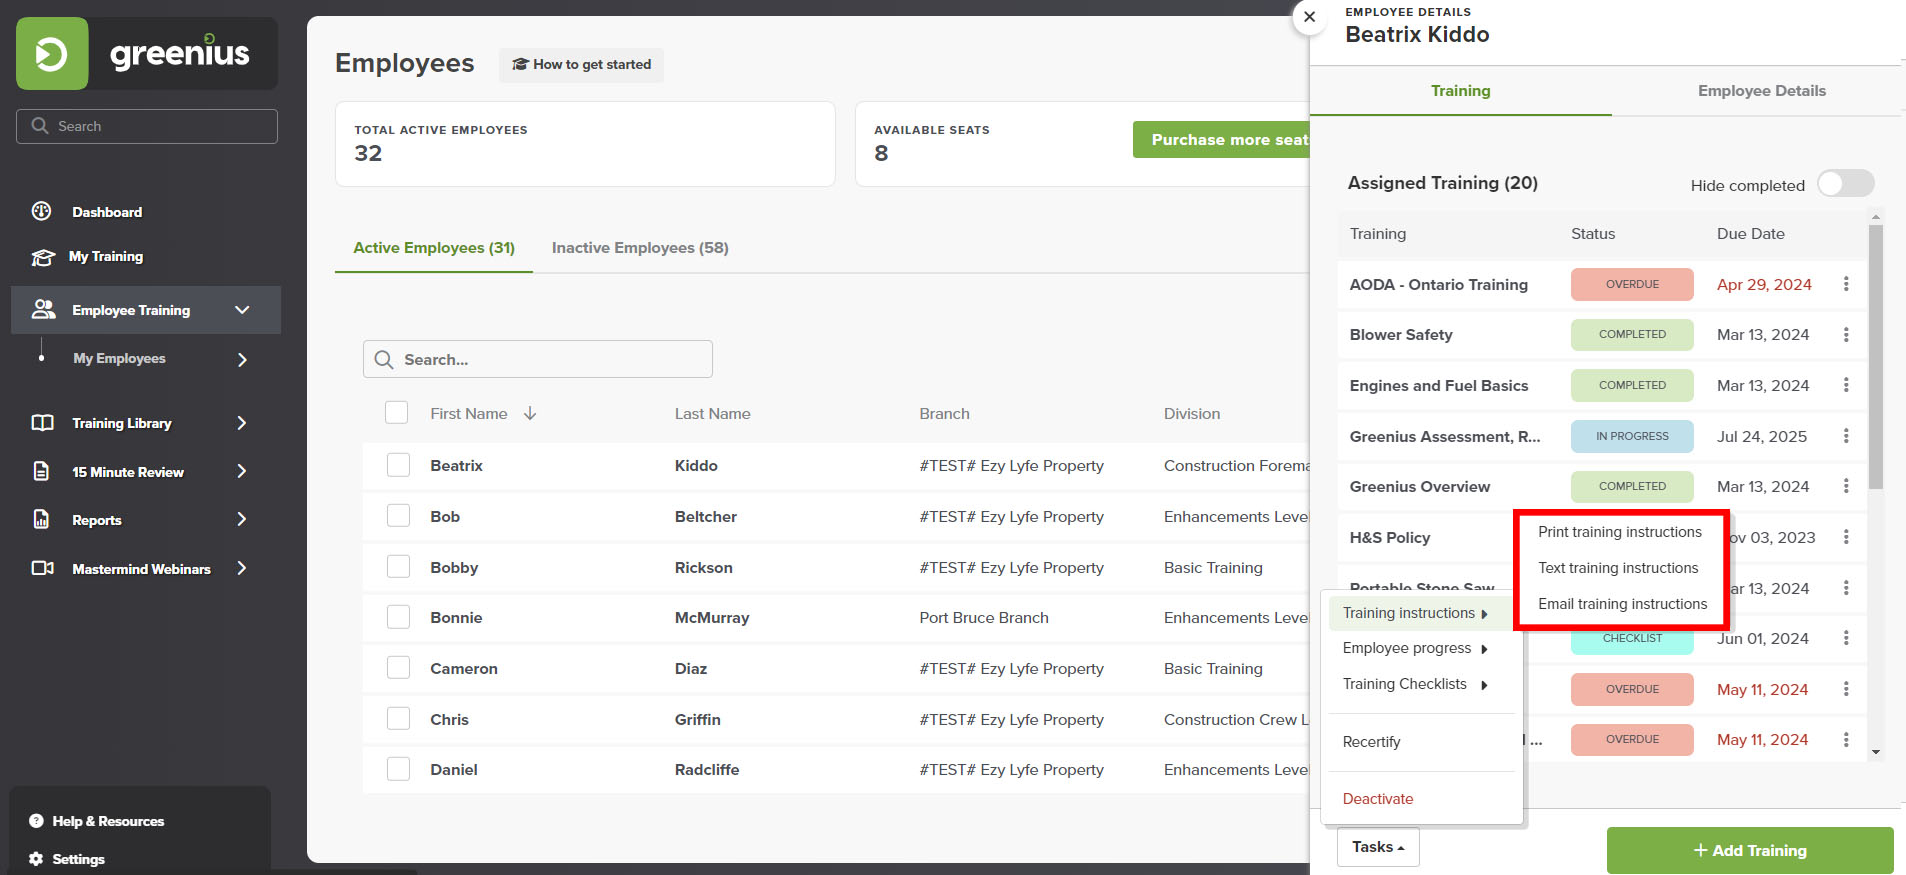Expand the Employee progress submenu
The image size is (1906, 875).
[x=1415, y=648]
